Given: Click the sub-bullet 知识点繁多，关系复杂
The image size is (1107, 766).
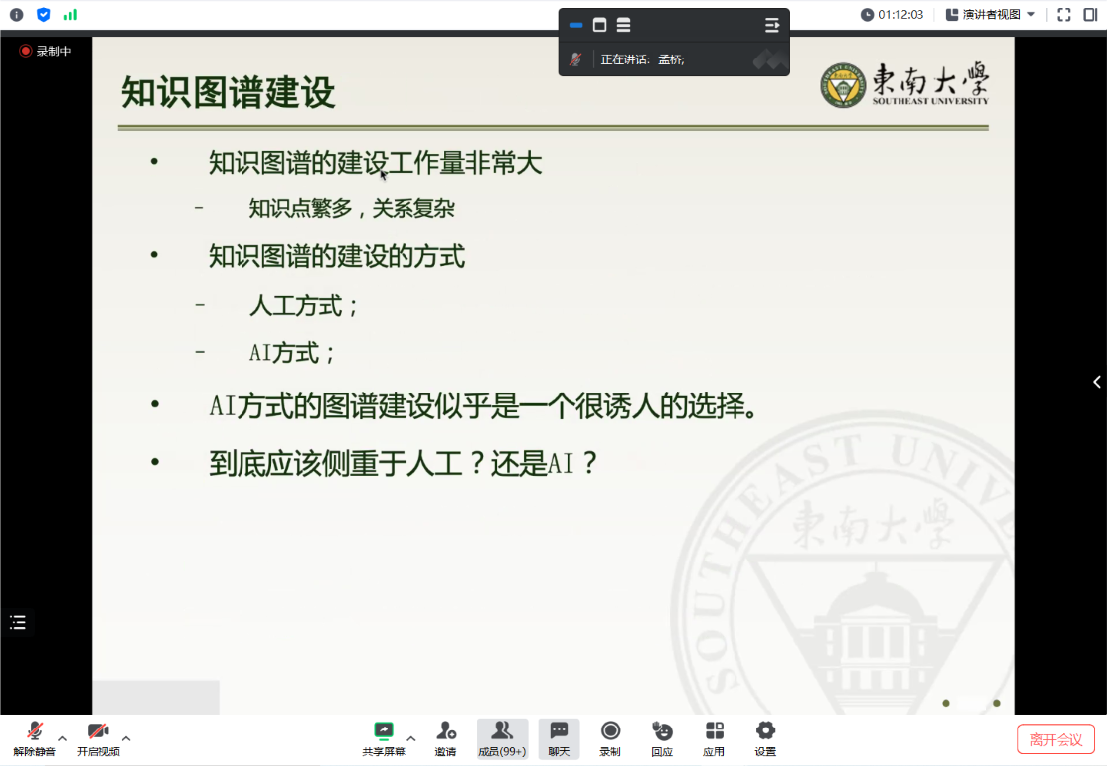Looking at the screenshot, I should point(352,208).
